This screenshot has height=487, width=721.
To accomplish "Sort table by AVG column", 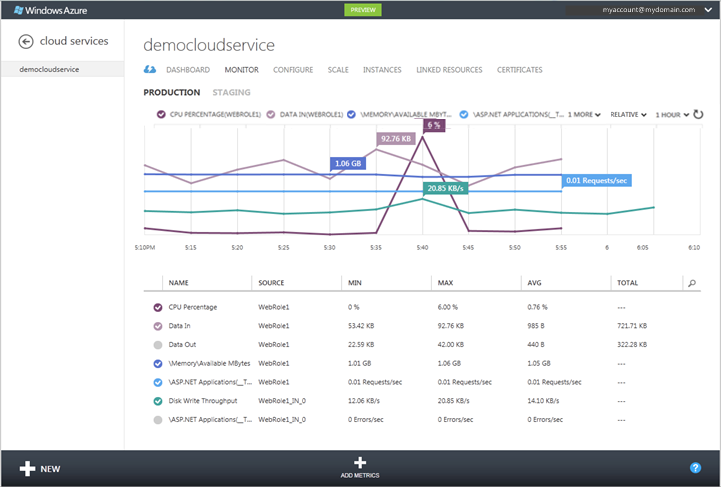I will 534,283.
